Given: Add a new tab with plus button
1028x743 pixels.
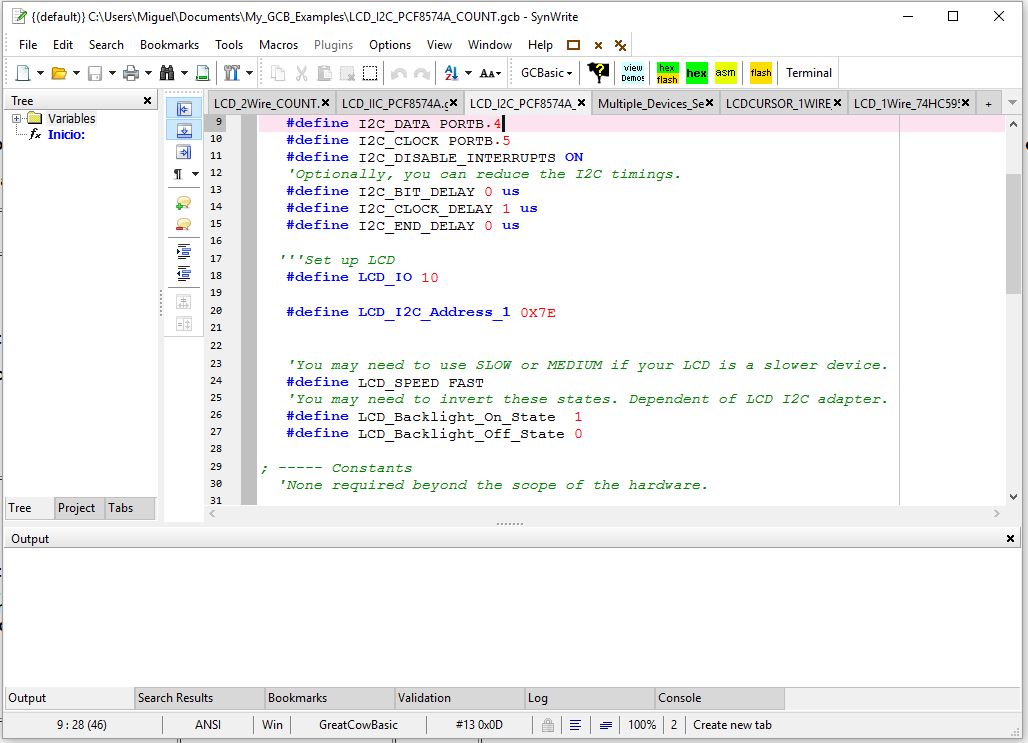Looking at the screenshot, I should coord(988,104).
